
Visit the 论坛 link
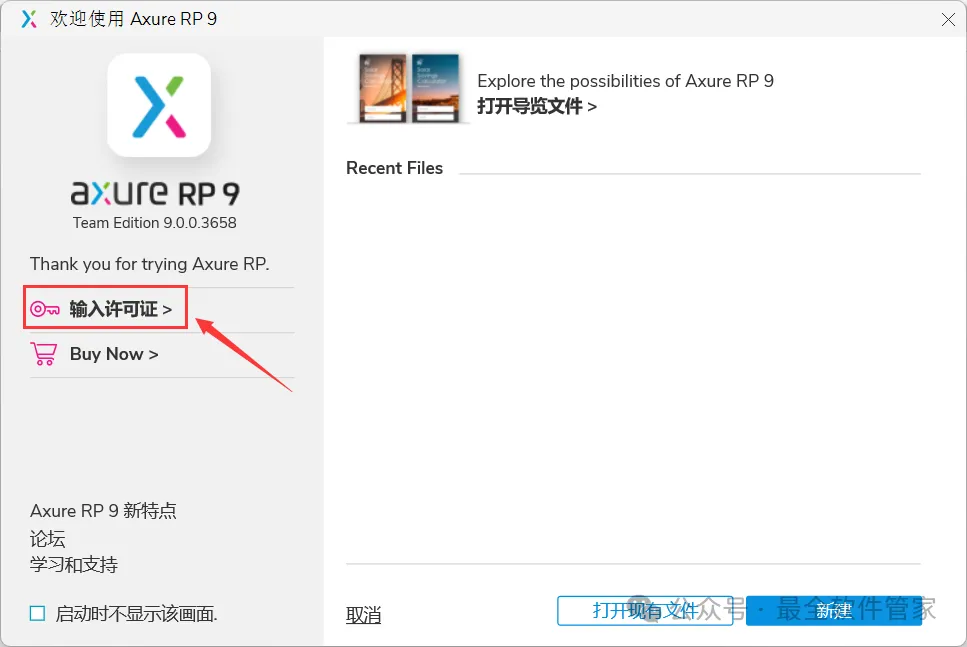pos(47,538)
